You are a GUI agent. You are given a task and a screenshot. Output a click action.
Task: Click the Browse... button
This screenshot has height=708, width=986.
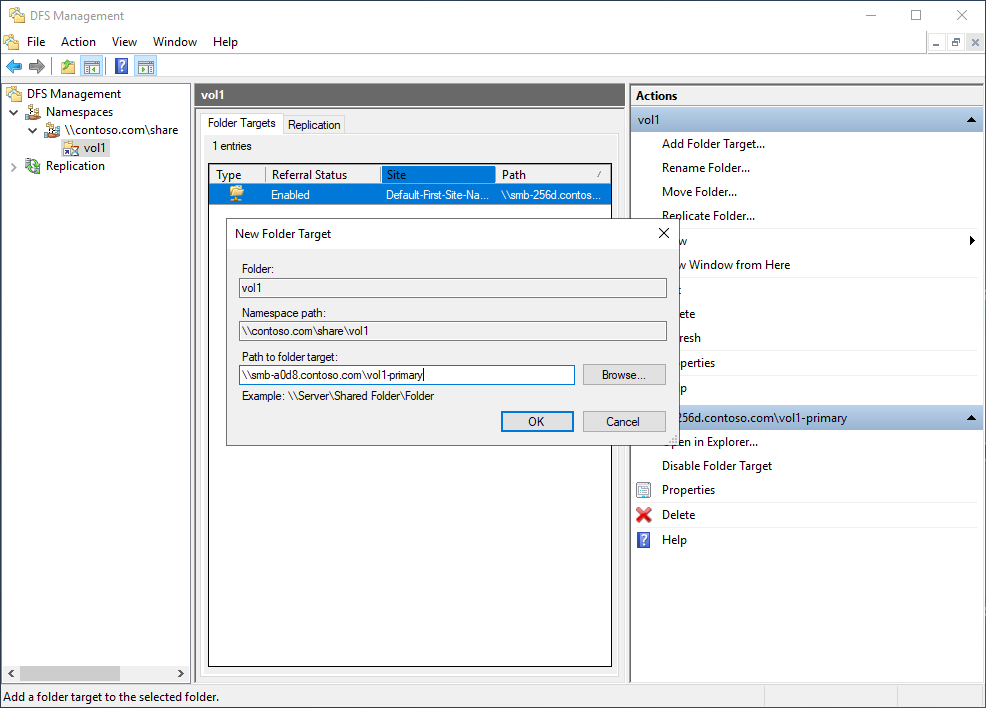624,375
